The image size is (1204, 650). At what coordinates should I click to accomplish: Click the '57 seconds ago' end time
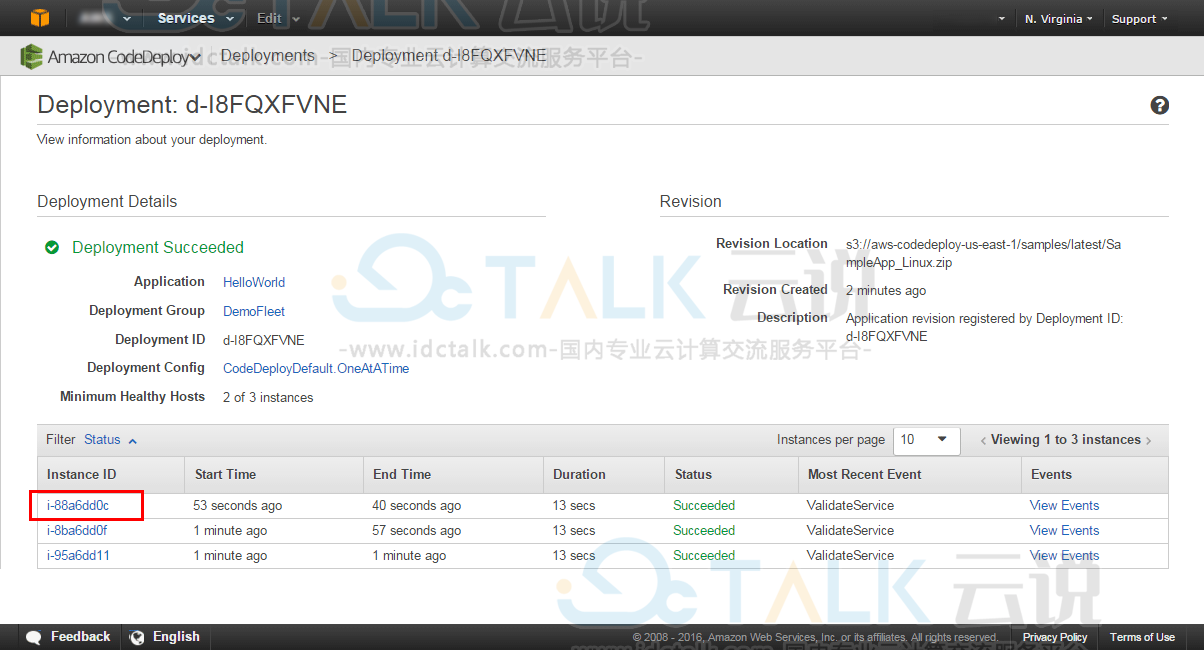pos(417,531)
